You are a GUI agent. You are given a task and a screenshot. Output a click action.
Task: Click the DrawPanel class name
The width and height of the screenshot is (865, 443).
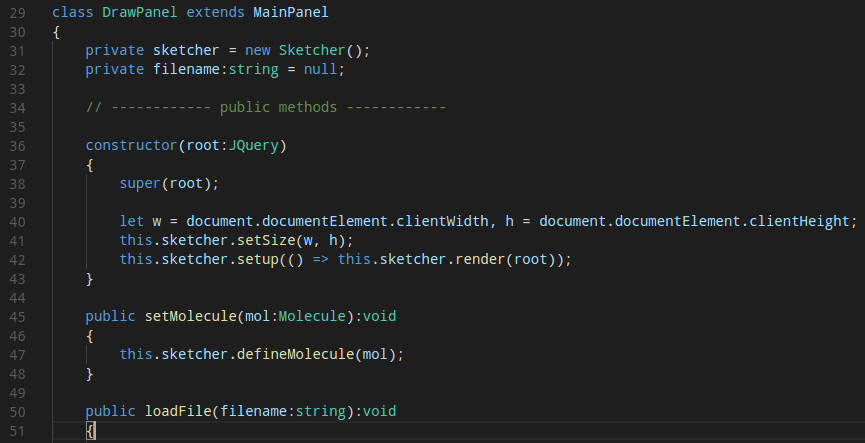pyautogui.click(x=135, y=12)
